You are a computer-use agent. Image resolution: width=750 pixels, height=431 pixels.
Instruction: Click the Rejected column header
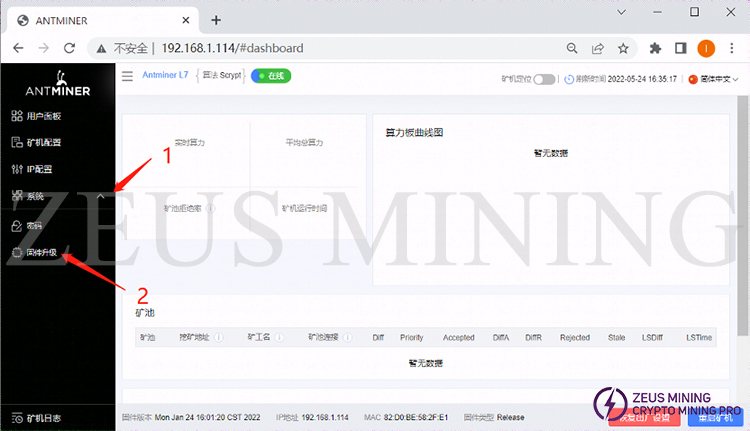(x=575, y=337)
